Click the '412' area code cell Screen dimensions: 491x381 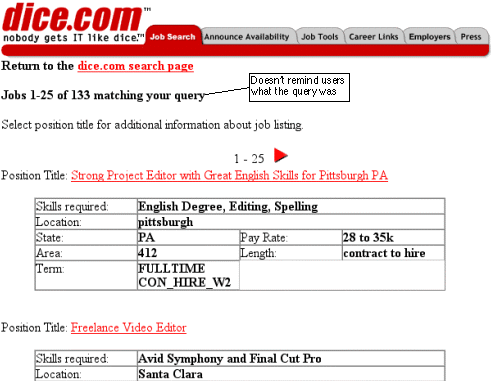tap(188, 253)
